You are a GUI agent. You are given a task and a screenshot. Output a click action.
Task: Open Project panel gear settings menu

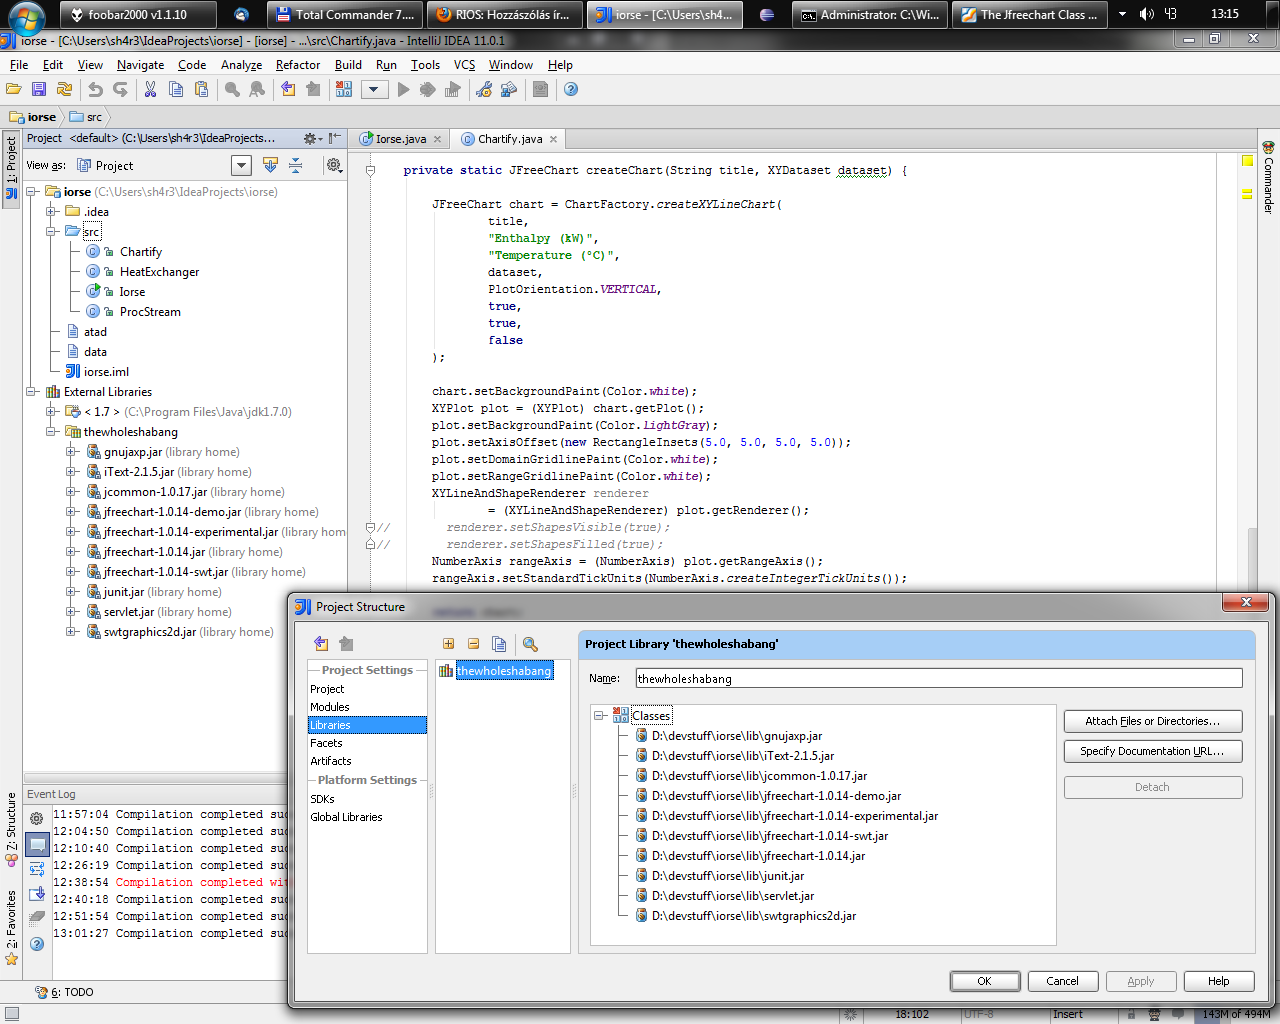pyautogui.click(x=312, y=139)
